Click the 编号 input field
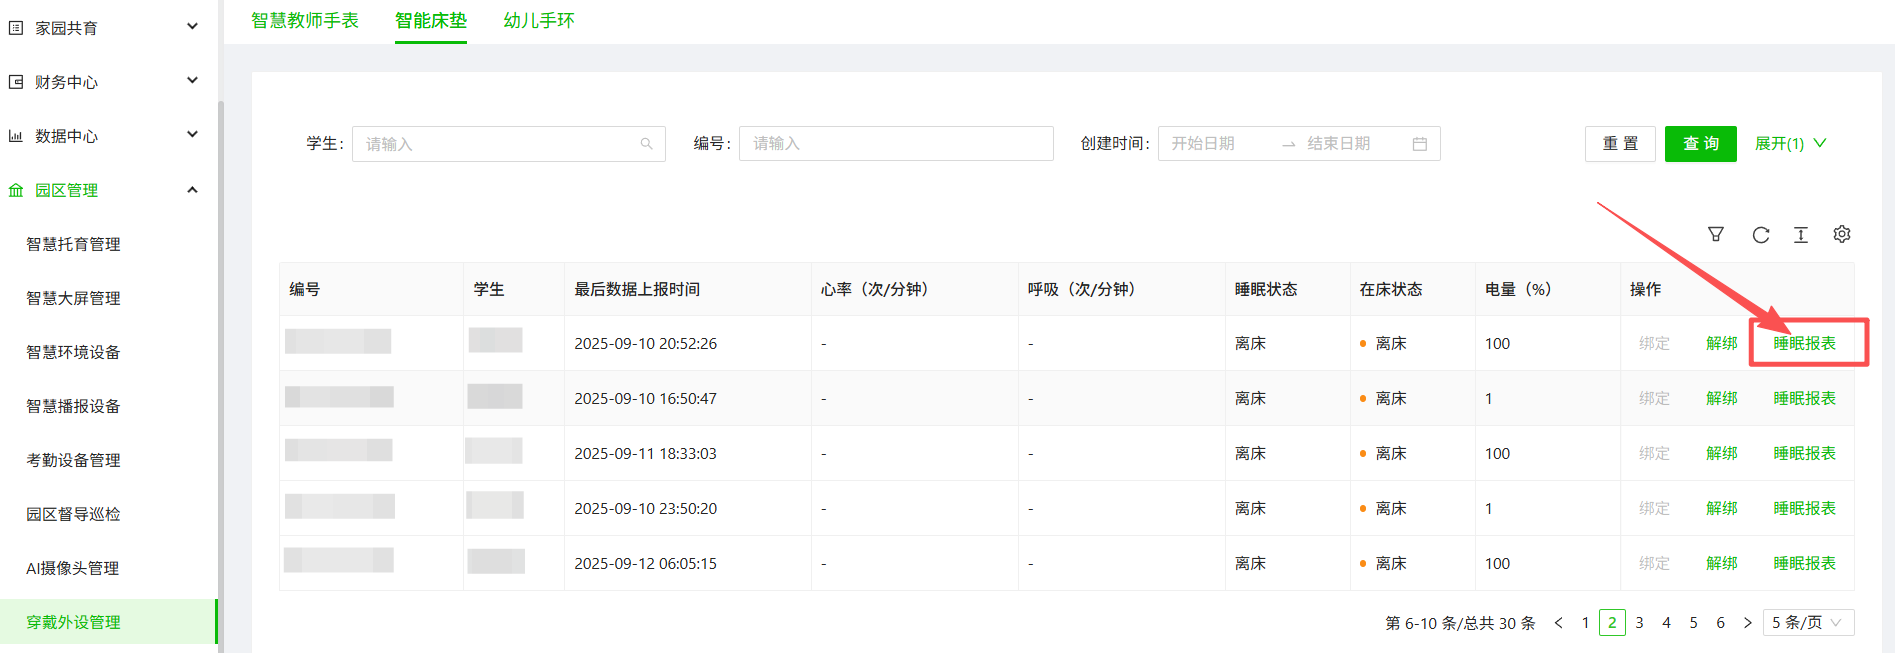This screenshot has width=1895, height=653. [x=895, y=144]
